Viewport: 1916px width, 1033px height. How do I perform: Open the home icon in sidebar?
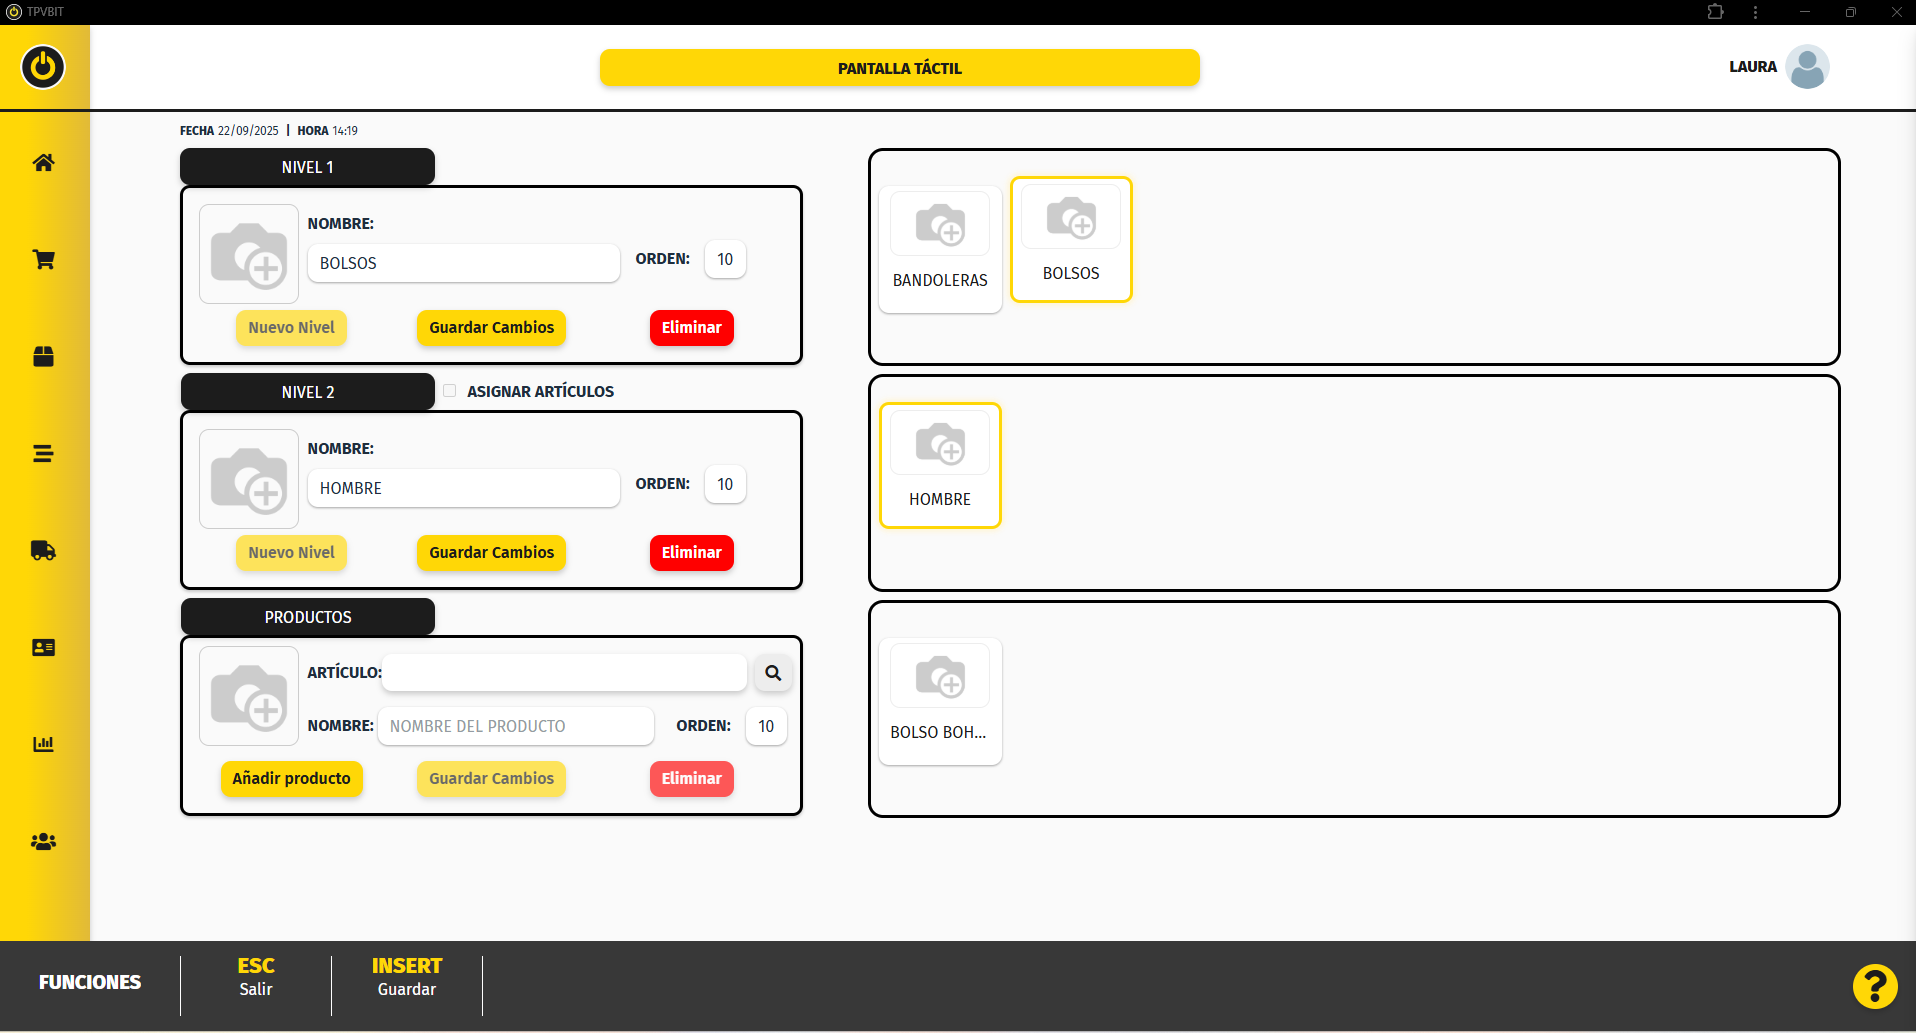pyautogui.click(x=43, y=163)
